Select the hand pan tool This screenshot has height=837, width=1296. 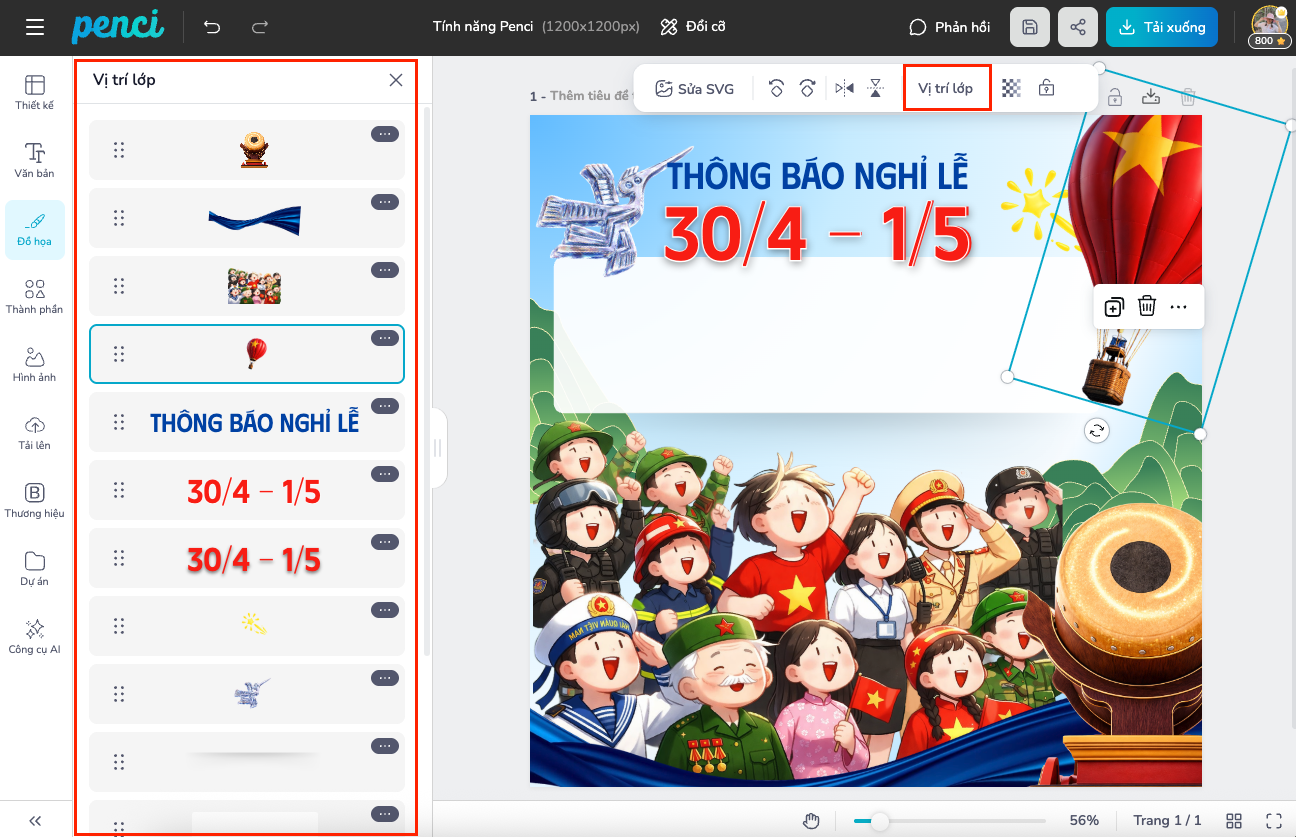click(x=812, y=821)
